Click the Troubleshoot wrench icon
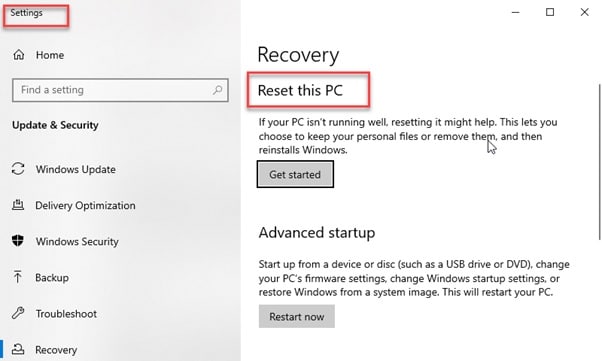Viewport: 602px width, 361px height. pos(18,313)
